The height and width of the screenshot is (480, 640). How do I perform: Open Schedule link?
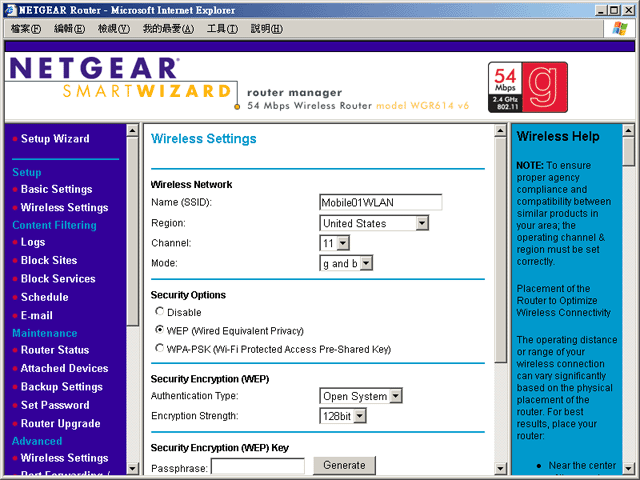pos(44,297)
